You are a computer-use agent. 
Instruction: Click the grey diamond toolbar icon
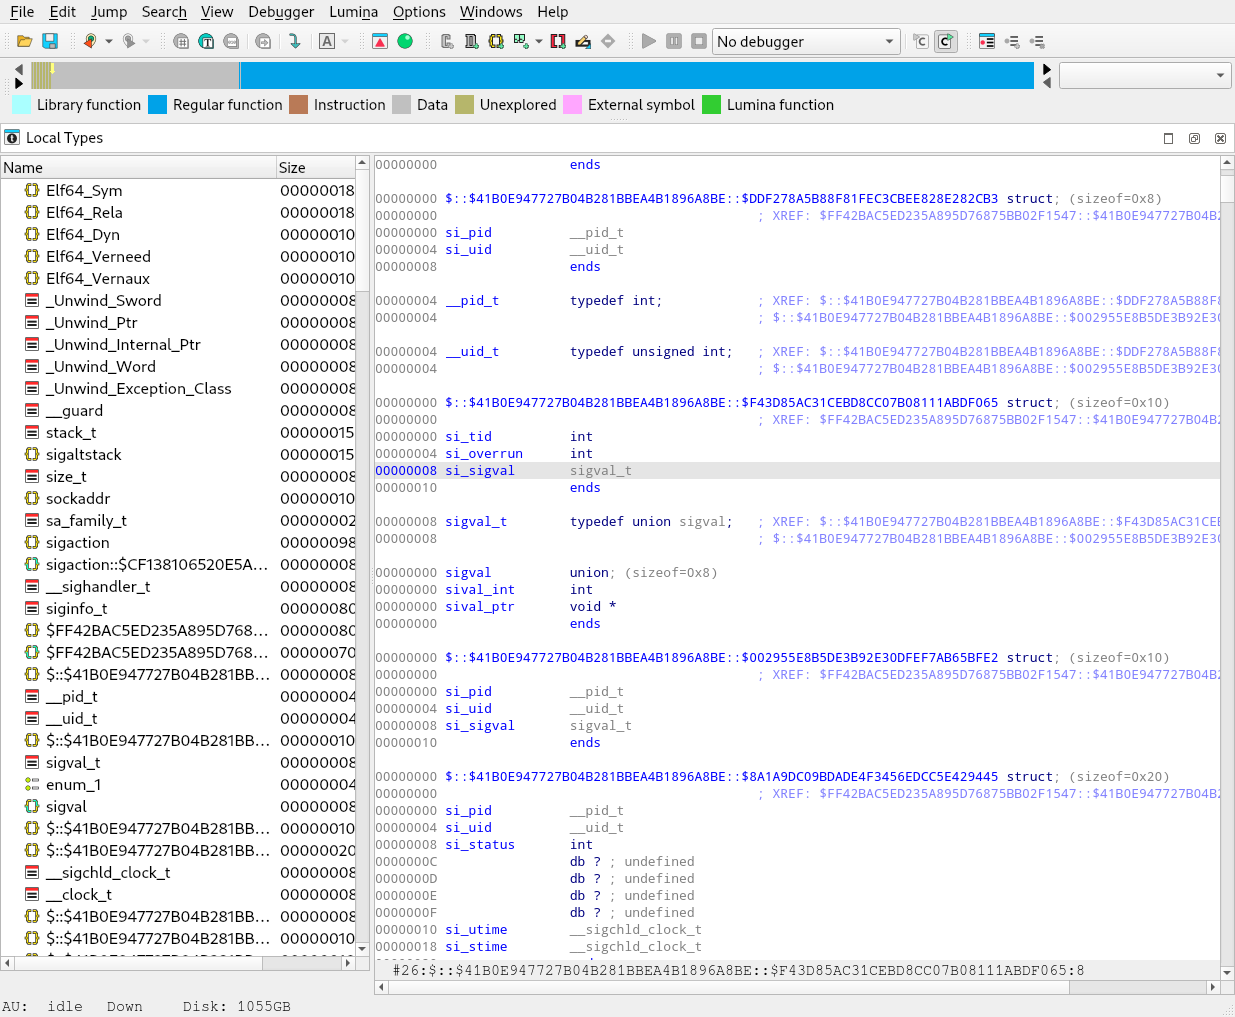coord(608,41)
